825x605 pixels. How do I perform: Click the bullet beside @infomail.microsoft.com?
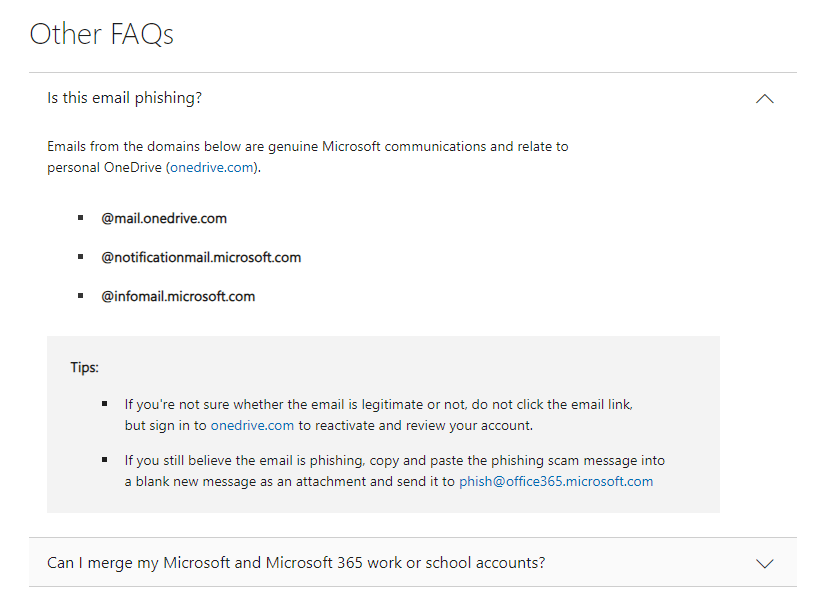point(81,296)
